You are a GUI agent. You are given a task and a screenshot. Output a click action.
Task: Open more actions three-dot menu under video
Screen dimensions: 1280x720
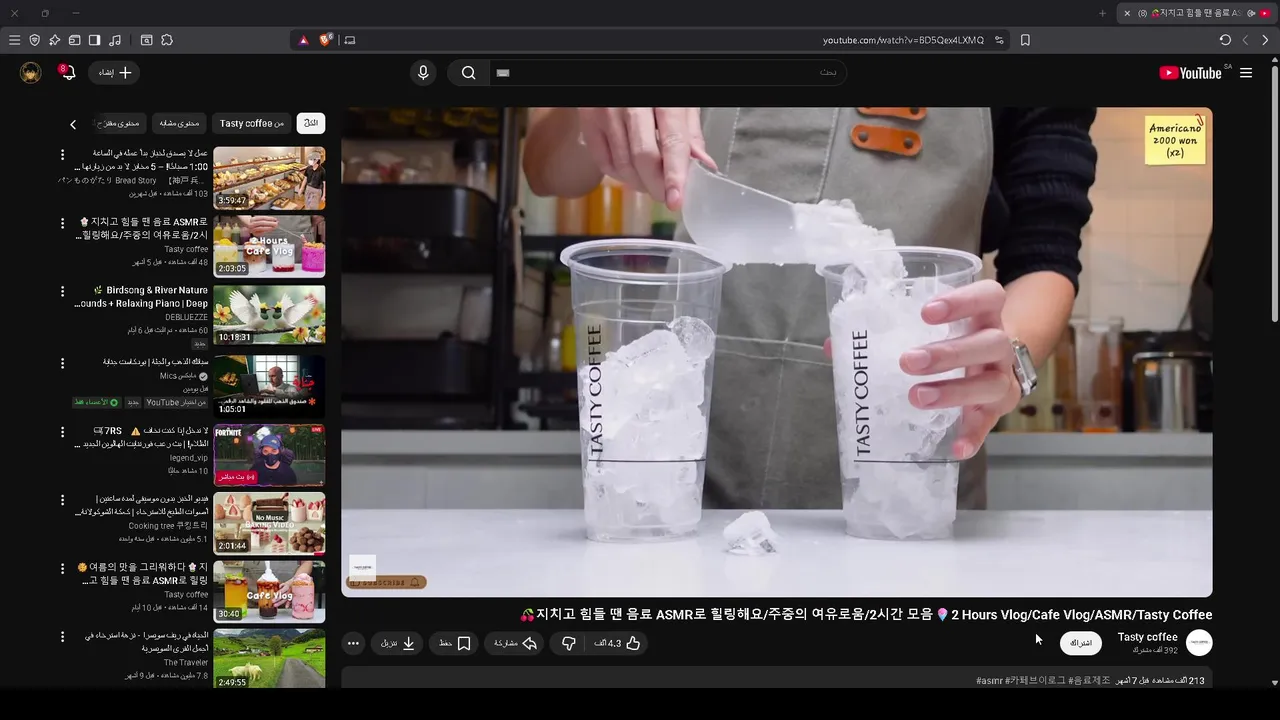pos(353,643)
